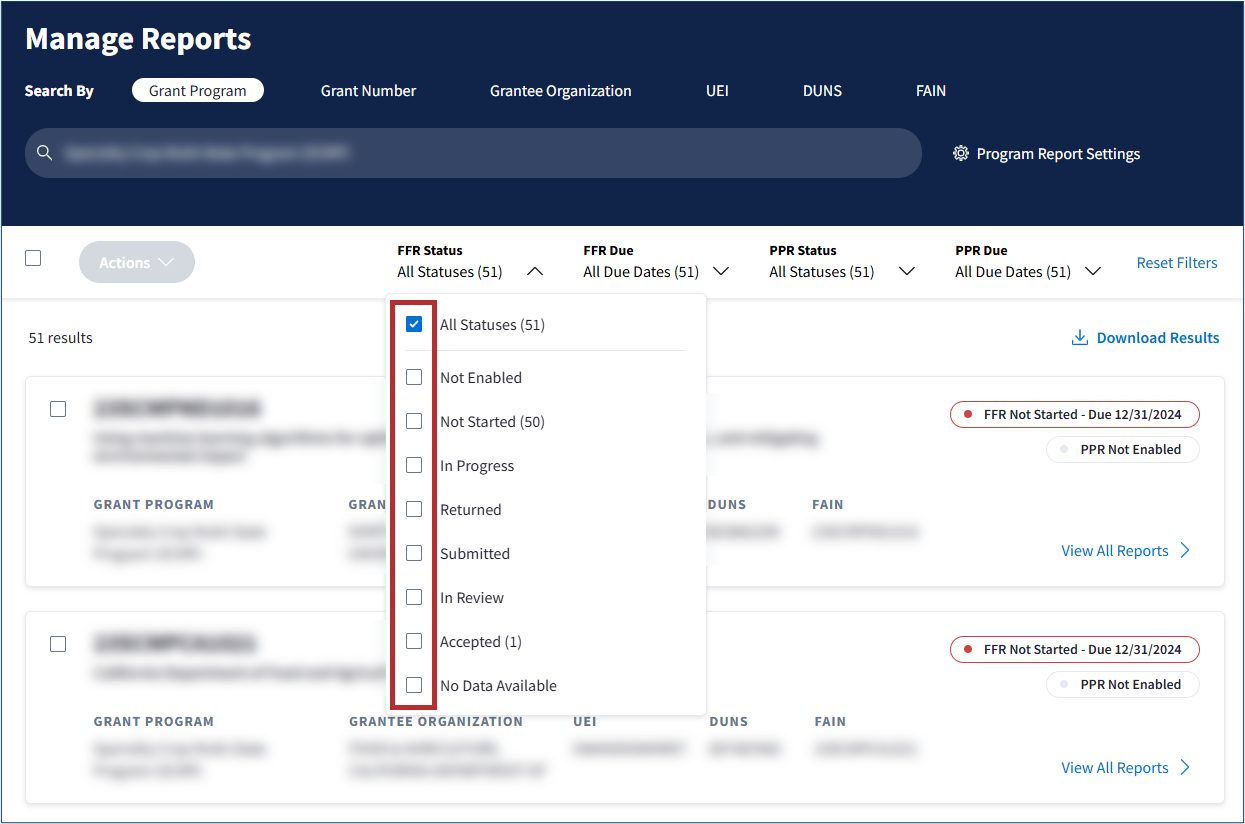Expand the PPR Due dates dropdown

[x=1092, y=271]
